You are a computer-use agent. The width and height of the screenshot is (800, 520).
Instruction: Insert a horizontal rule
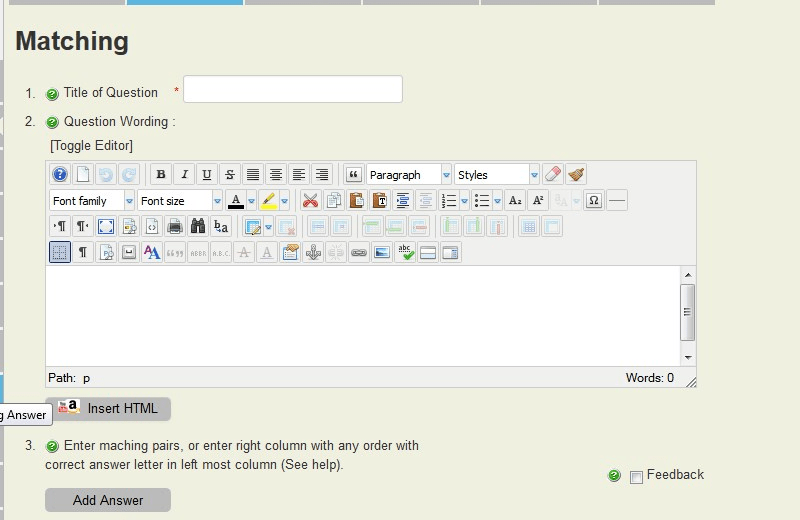click(617, 201)
